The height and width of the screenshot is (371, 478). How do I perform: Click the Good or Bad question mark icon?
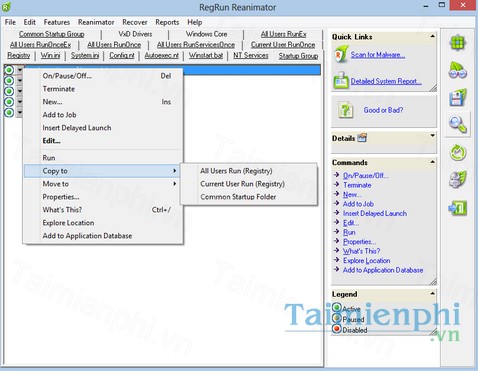[x=346, y=110]
